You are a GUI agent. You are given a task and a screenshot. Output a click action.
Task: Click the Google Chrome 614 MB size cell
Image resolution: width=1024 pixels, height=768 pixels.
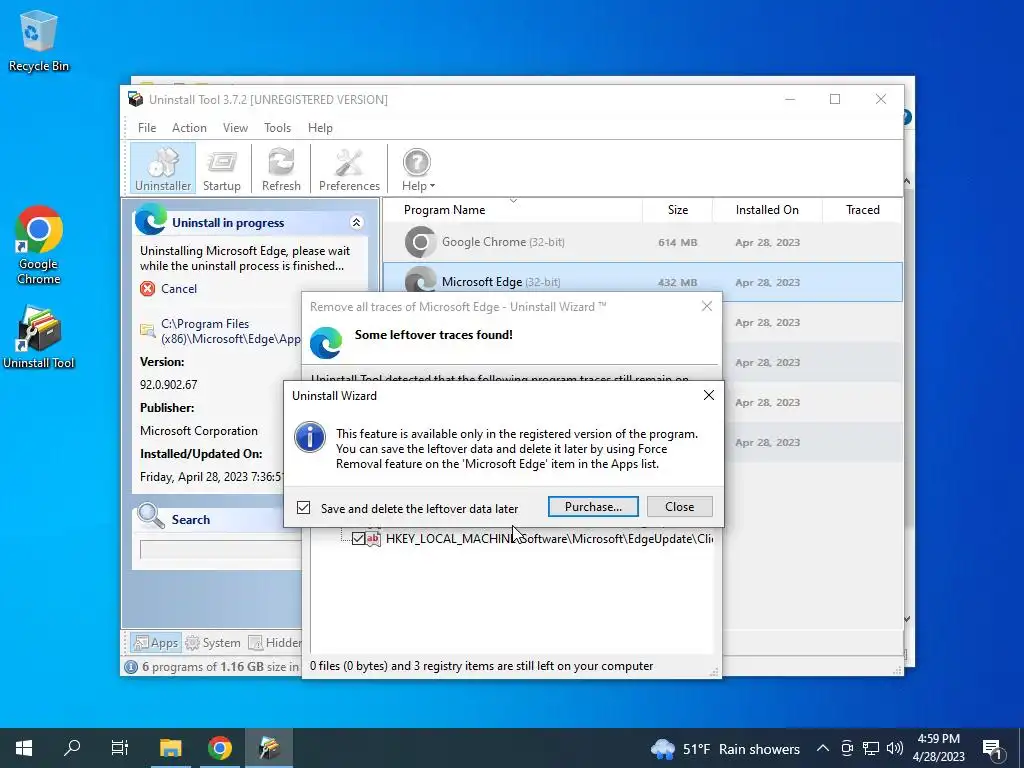[x=677, y=242]
